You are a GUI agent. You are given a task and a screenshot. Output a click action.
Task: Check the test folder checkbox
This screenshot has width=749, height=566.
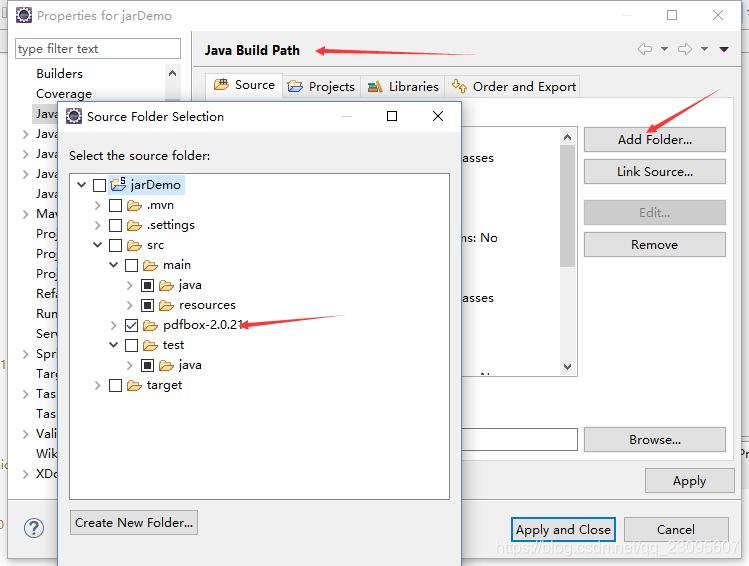131,345
